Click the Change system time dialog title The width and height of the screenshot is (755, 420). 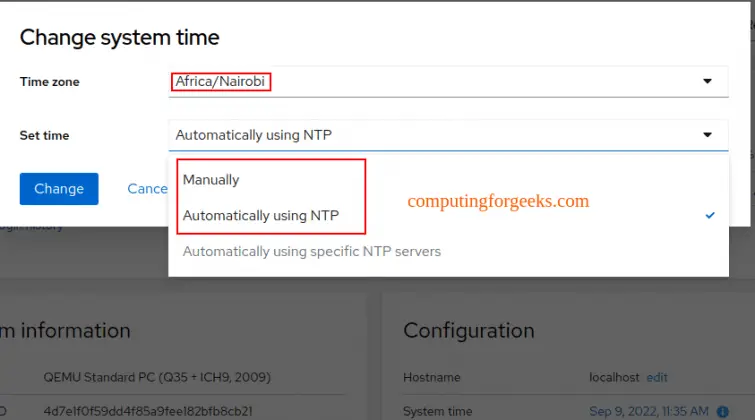tap(120, 38)
